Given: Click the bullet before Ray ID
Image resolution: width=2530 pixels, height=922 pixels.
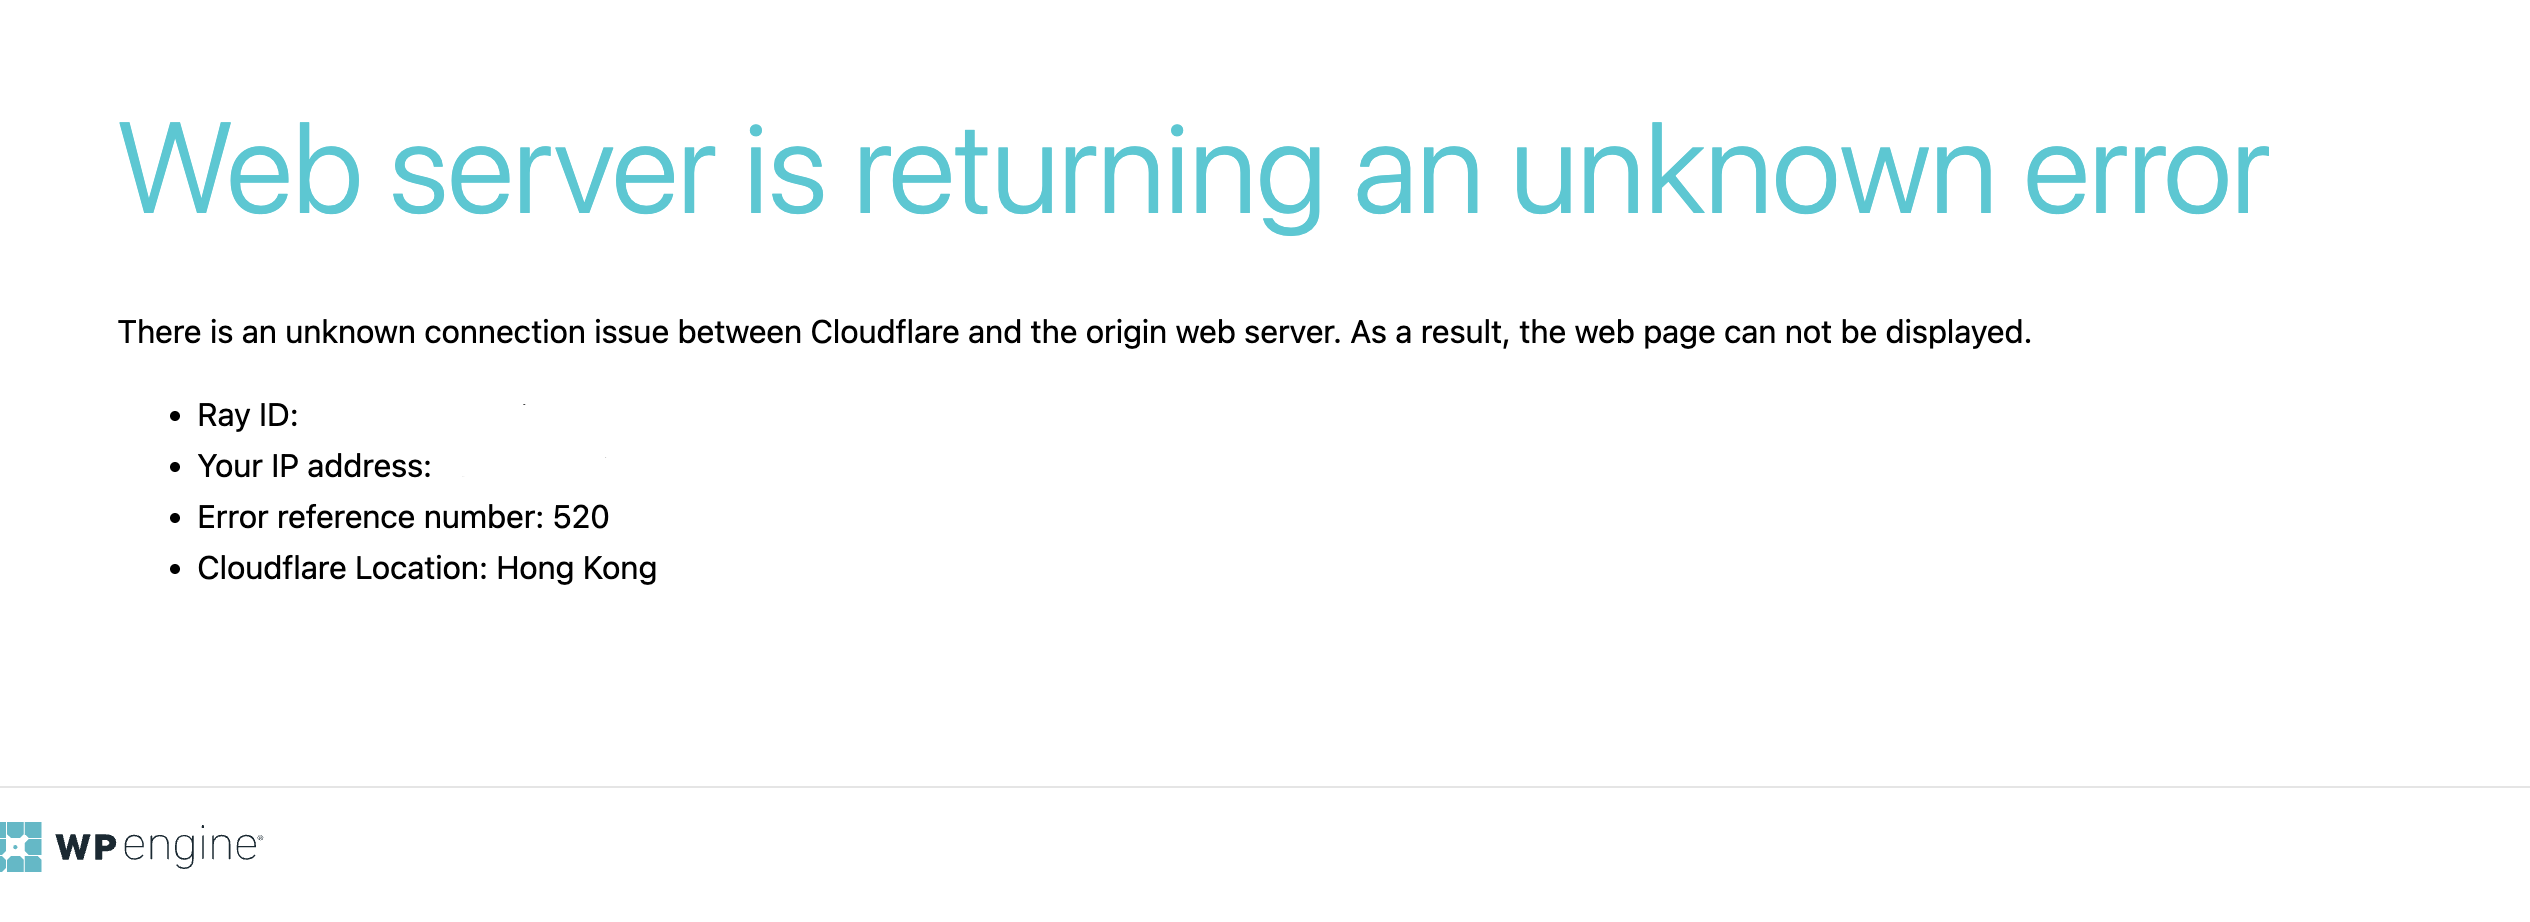Looking at the screenshot, I should pos(175,416).
